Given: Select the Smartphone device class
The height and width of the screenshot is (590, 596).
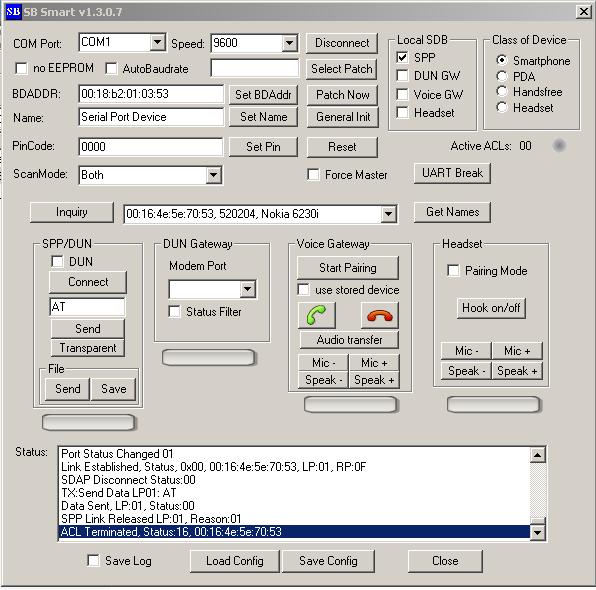Looking at the screenshot, I should [x=502, y=60].
